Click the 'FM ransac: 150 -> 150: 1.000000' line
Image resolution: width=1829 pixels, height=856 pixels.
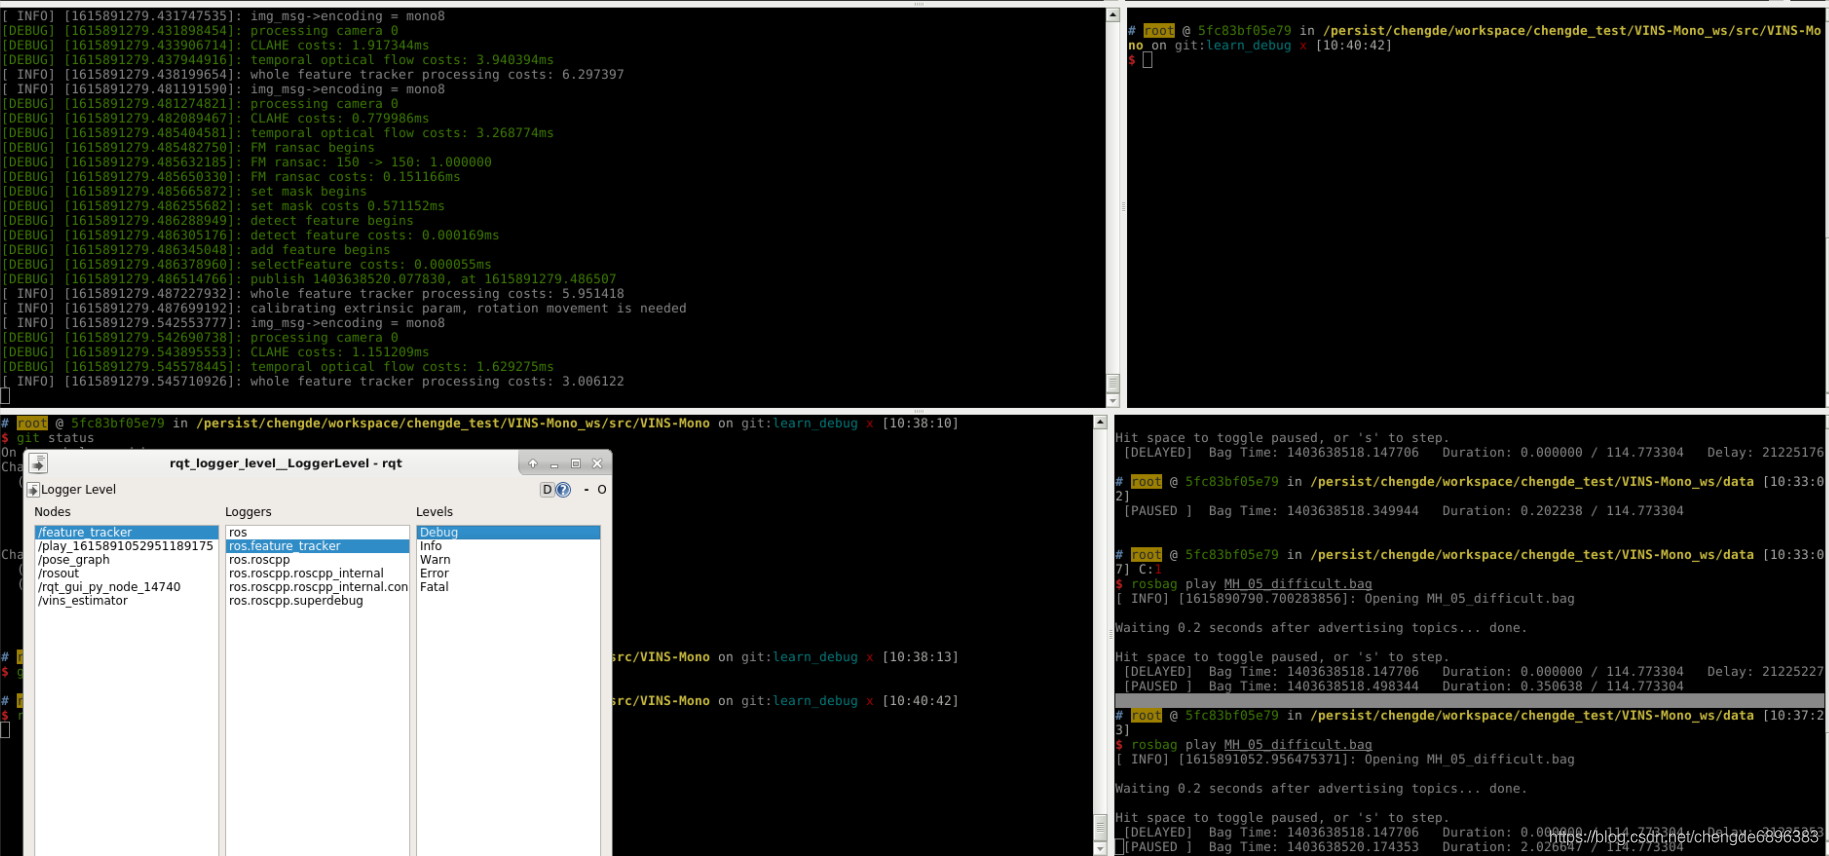[246, 162]
